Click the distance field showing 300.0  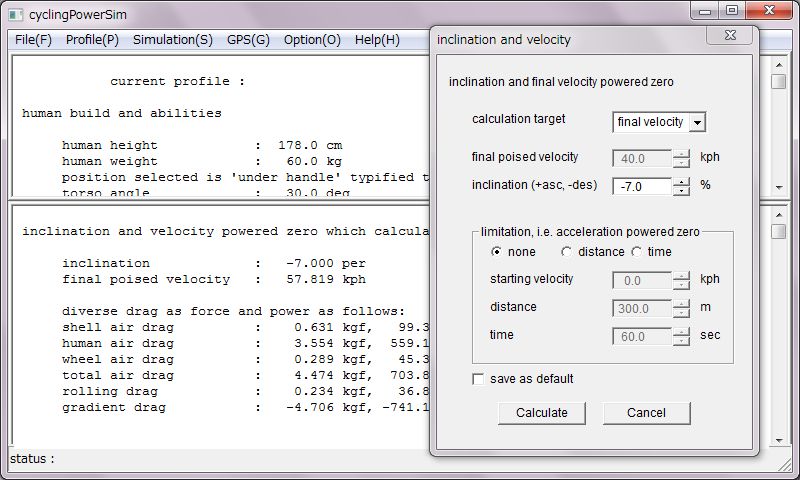click(642, 309)
